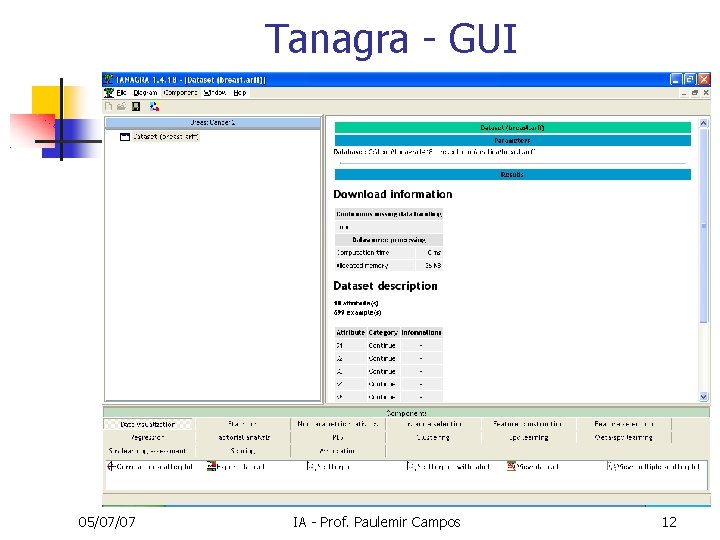Click the Informations column header
The width and height of the screenshot is (720, 540).
[421, 332]
